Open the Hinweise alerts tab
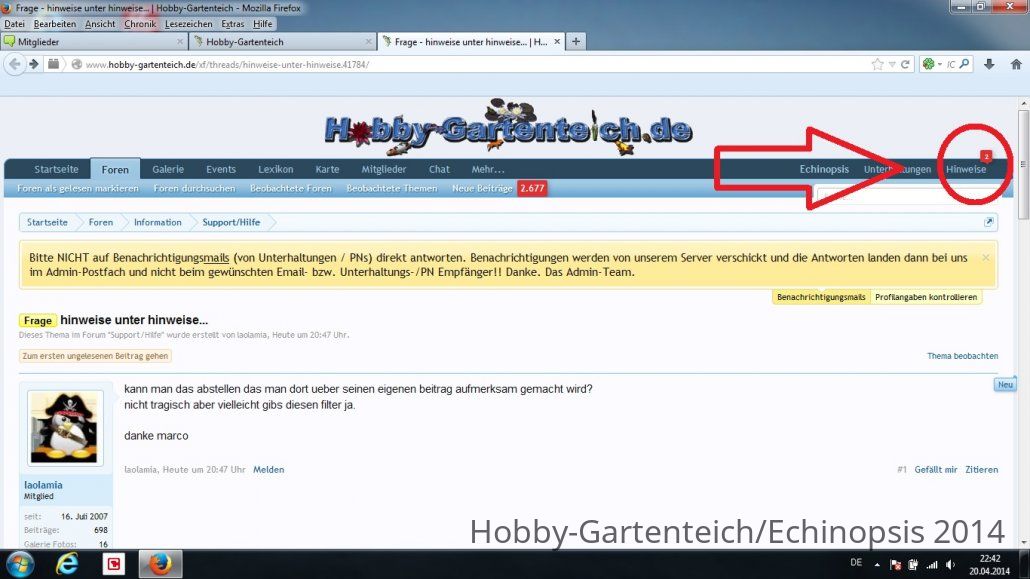The height and width of the screenshot is (579, 1030). tap(966, 169)
